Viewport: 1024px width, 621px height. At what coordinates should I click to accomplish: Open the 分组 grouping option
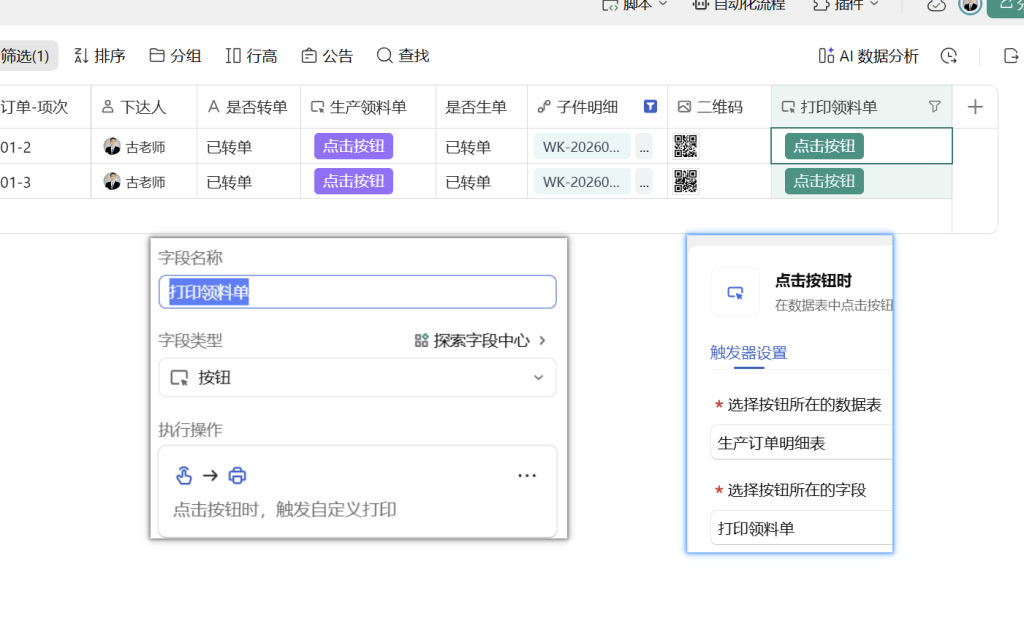click(x=175, y=56)
